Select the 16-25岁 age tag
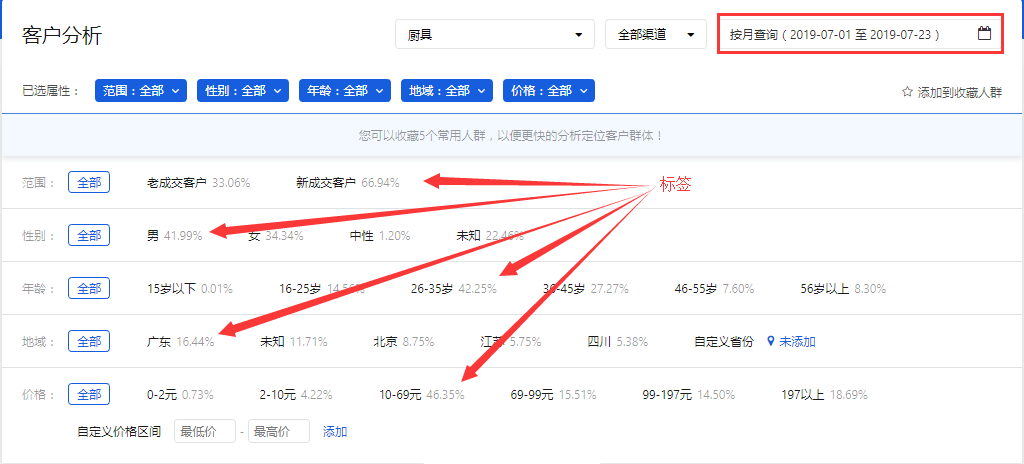The image size is (1024, 464). click(x=321, y=288)
